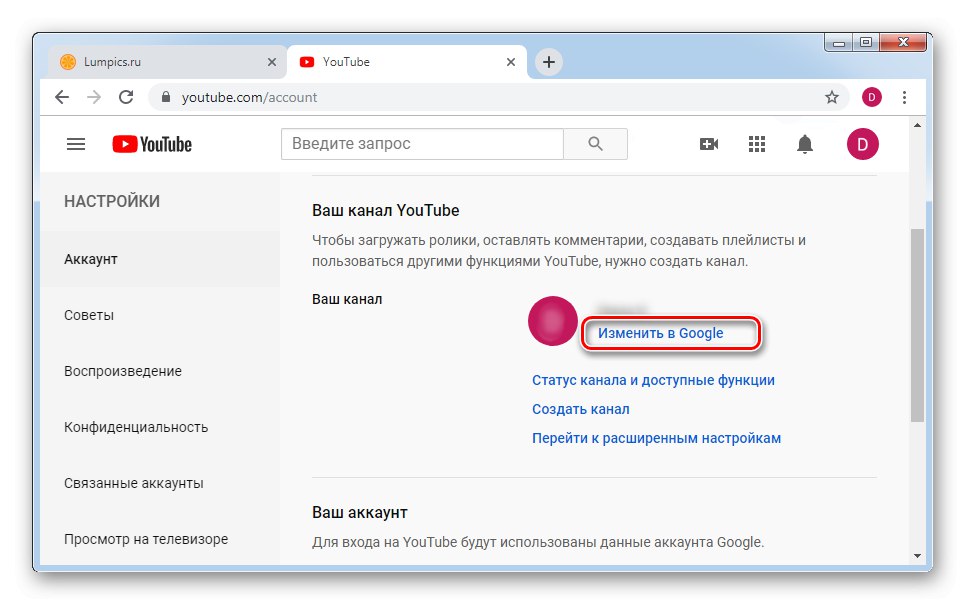The height and width of the screenshot is (605, 966).
Task: Open the YouTube account avatar menu
Action: tap(862, 143)
